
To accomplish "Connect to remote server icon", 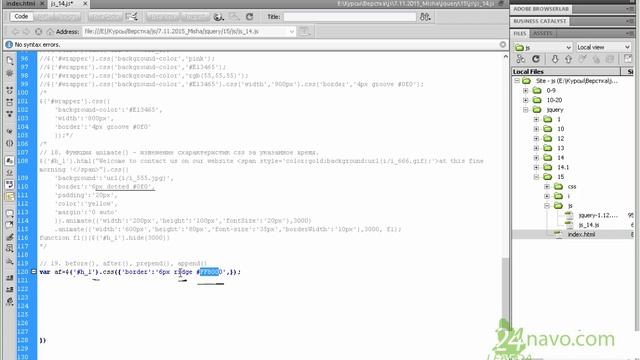I will 520,60.
